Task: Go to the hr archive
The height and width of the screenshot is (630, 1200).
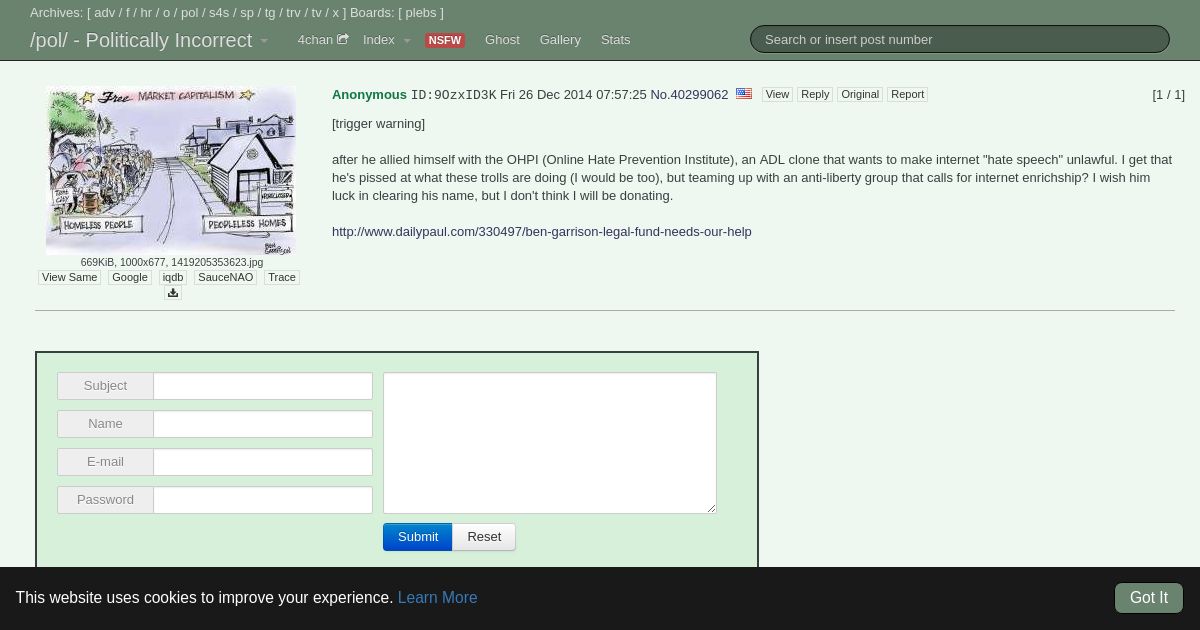Action: (147, 13)
